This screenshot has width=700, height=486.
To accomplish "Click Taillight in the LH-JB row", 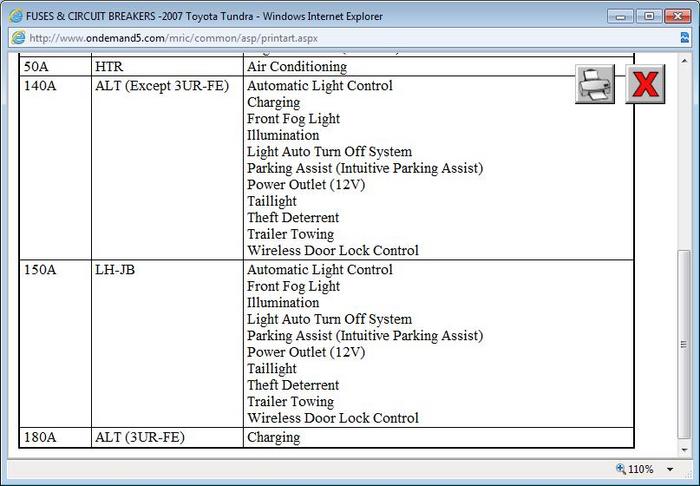I will click(x=271, y=369).
